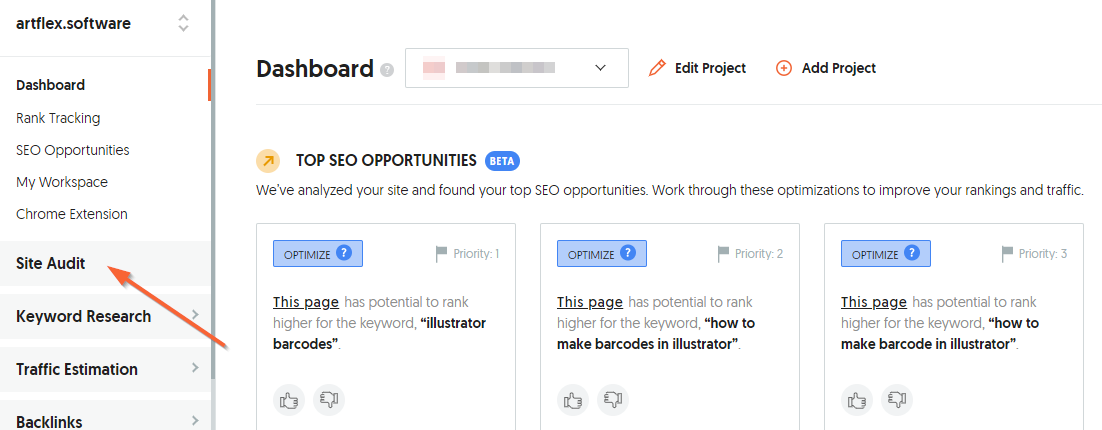The image size is (1102, 430).
Task: Expand the Backlinks section
Action: (105, 419)
